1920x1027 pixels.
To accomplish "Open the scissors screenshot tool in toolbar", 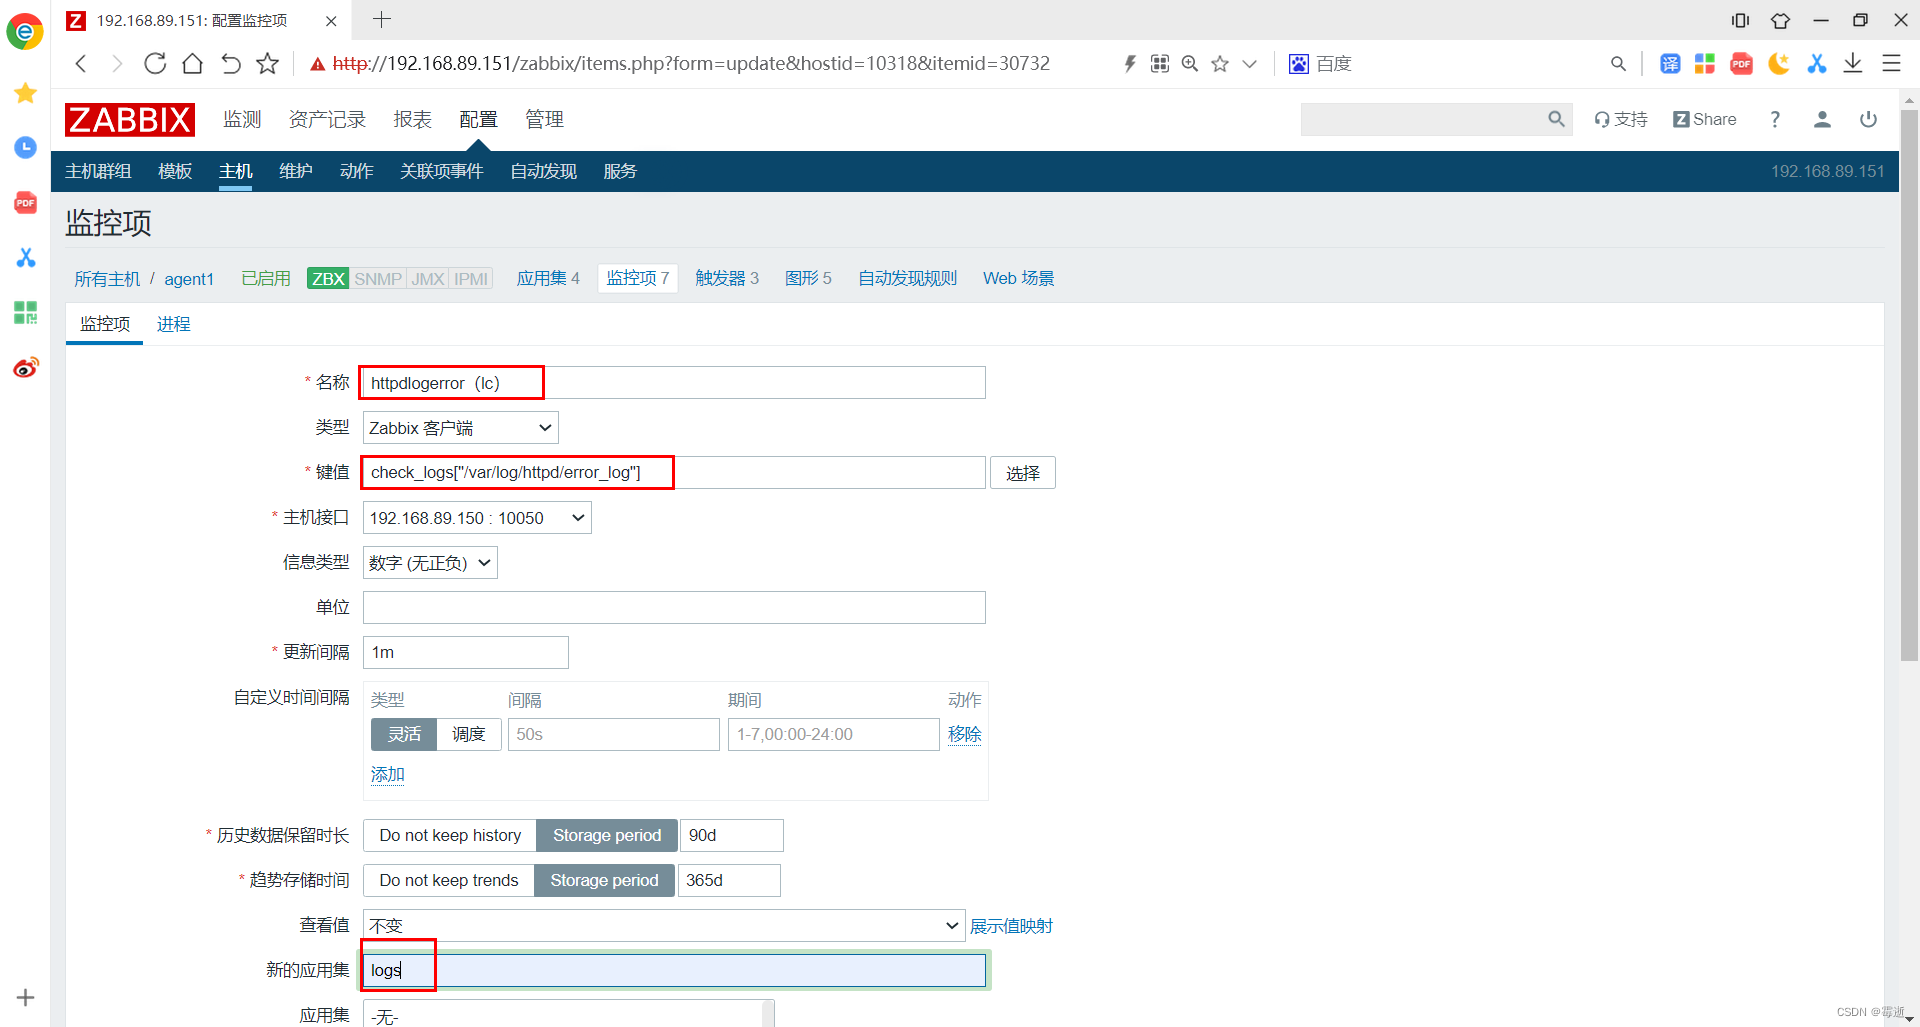I will pyautogui.click(x=1817, y=64).
